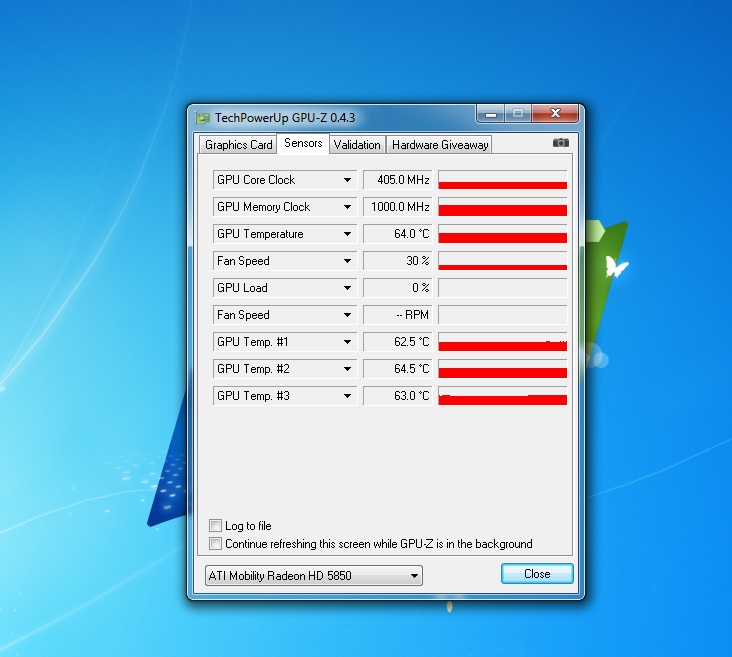This screenshot has height=657, width=732.
Task: Open the Validation tab
Action: tap(357, 145)
